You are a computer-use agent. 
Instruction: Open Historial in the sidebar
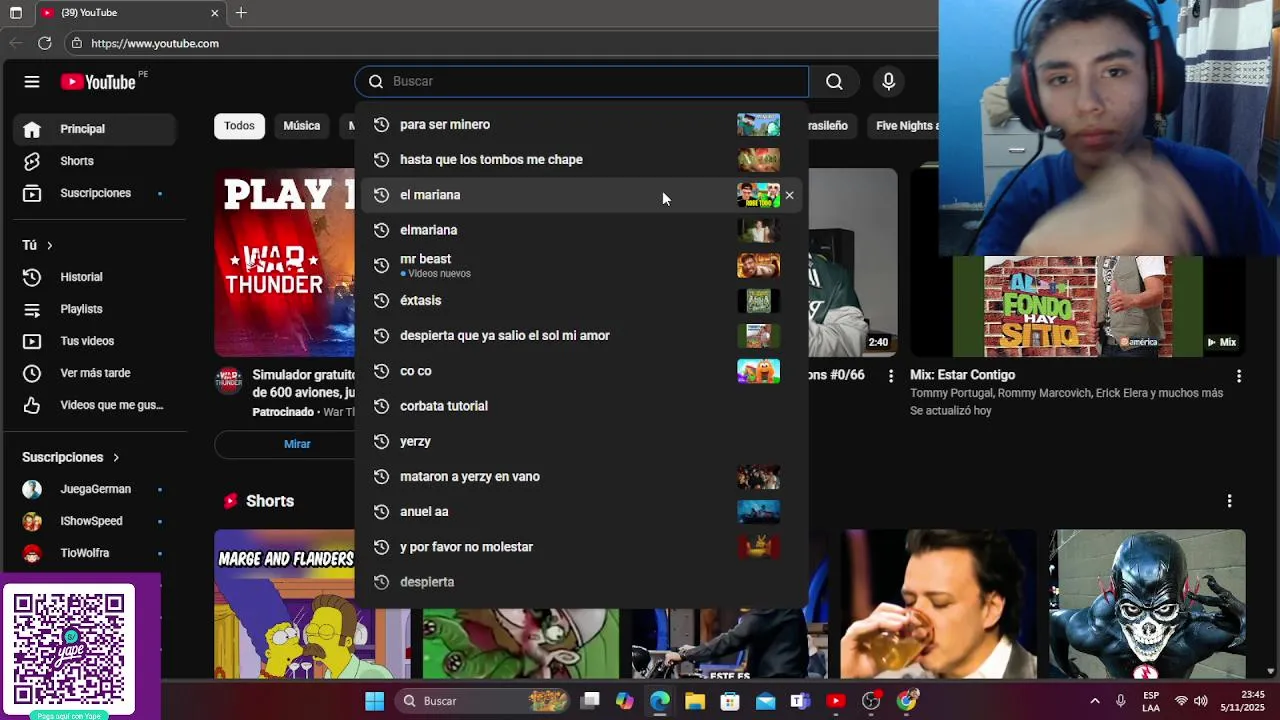(95, 277)
